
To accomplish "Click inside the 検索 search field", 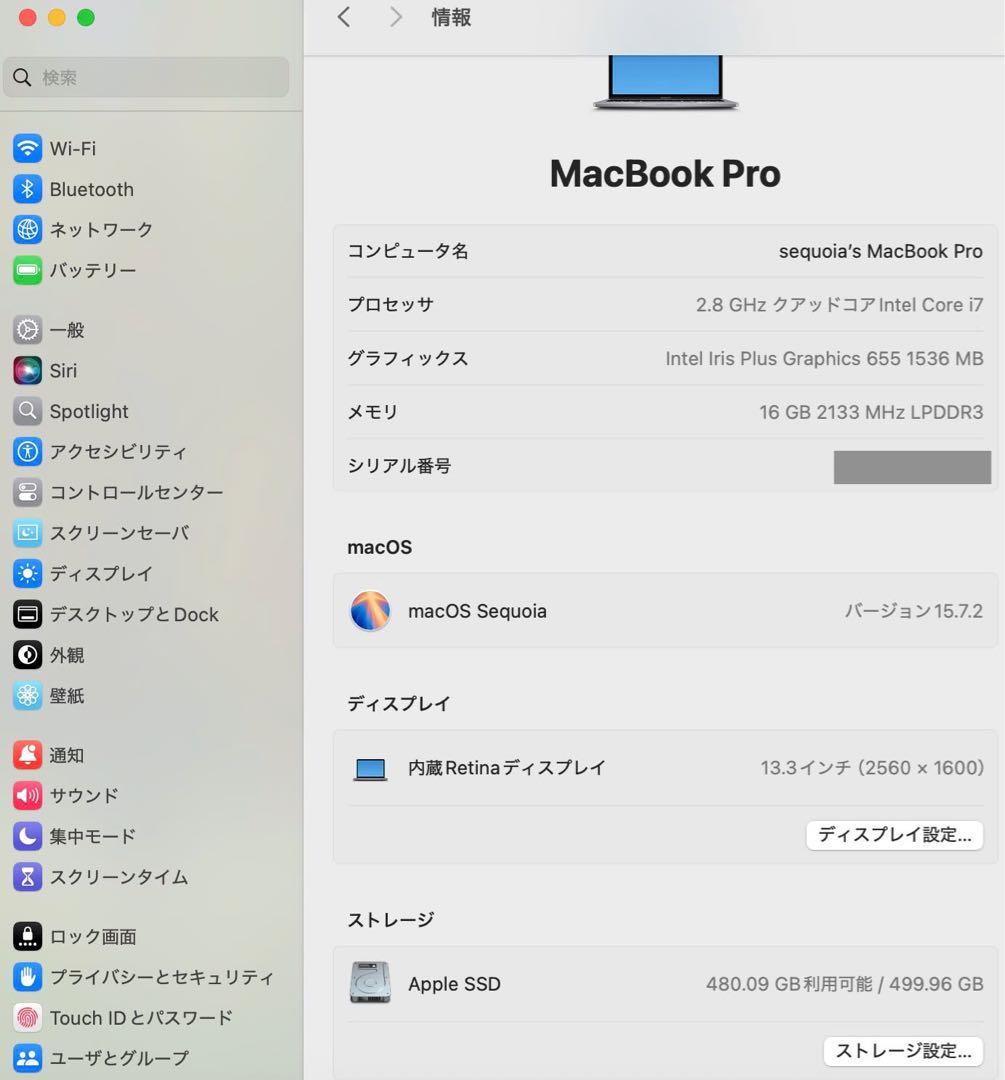I will point(146,77).
